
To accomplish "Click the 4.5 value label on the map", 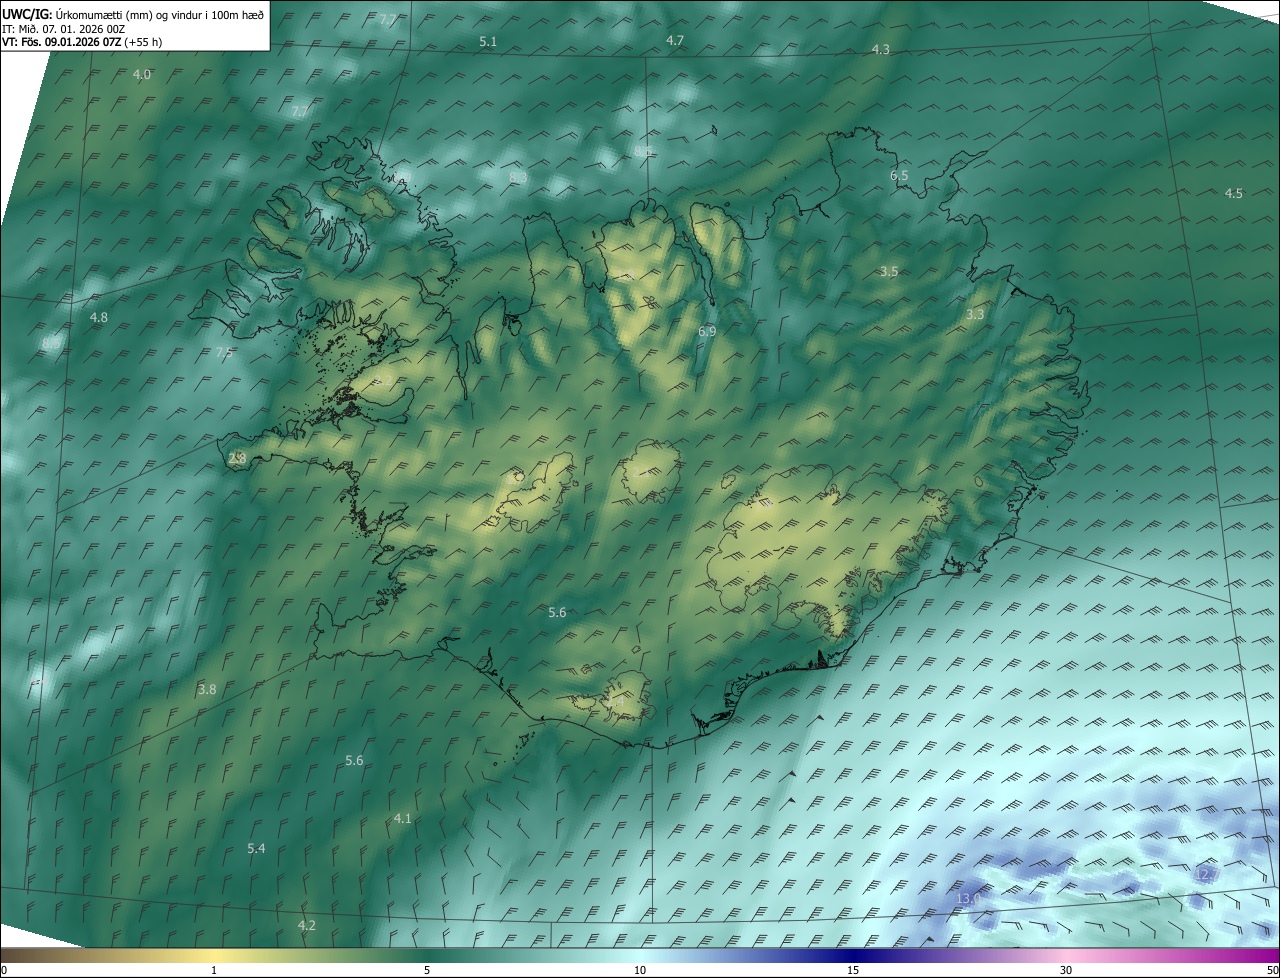I will [1234, 193].
